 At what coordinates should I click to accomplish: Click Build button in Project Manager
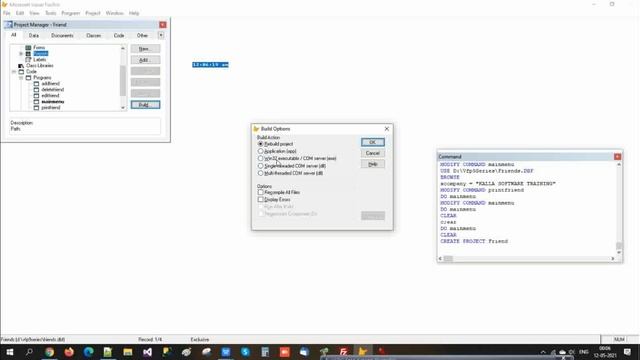pyautogui.click(x=145, y=105)
